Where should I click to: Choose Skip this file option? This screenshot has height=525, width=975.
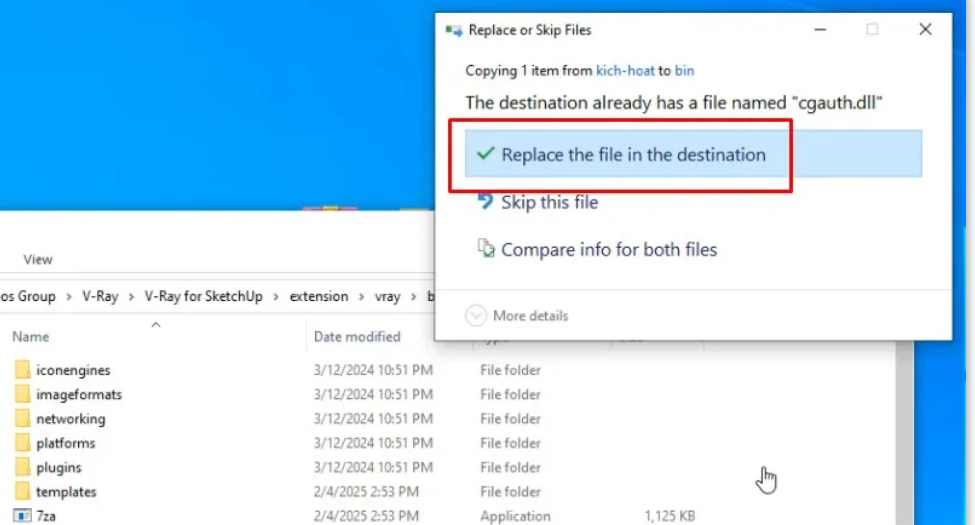click(549, 202)
